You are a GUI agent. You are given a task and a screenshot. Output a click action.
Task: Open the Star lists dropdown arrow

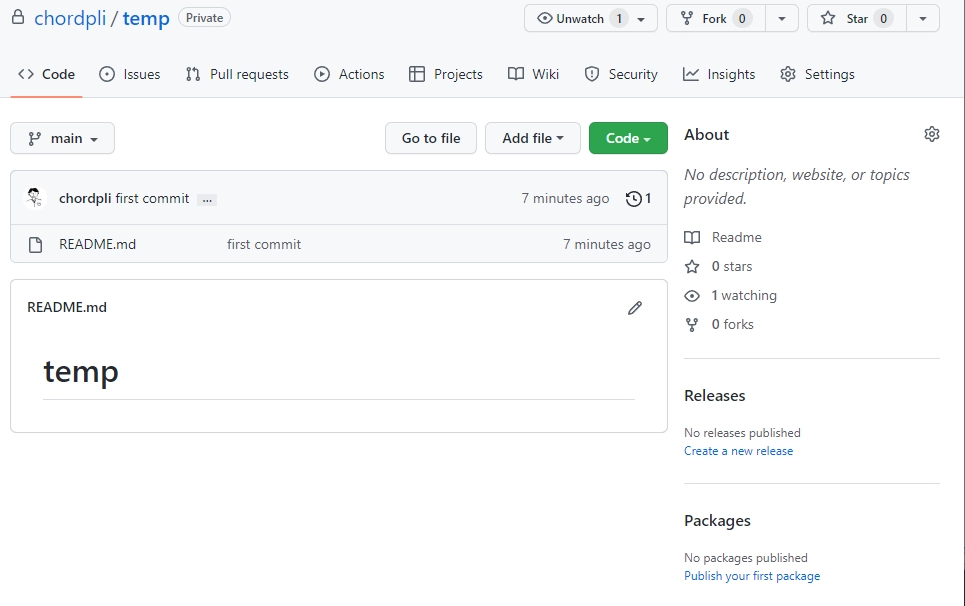coord(923,18)
